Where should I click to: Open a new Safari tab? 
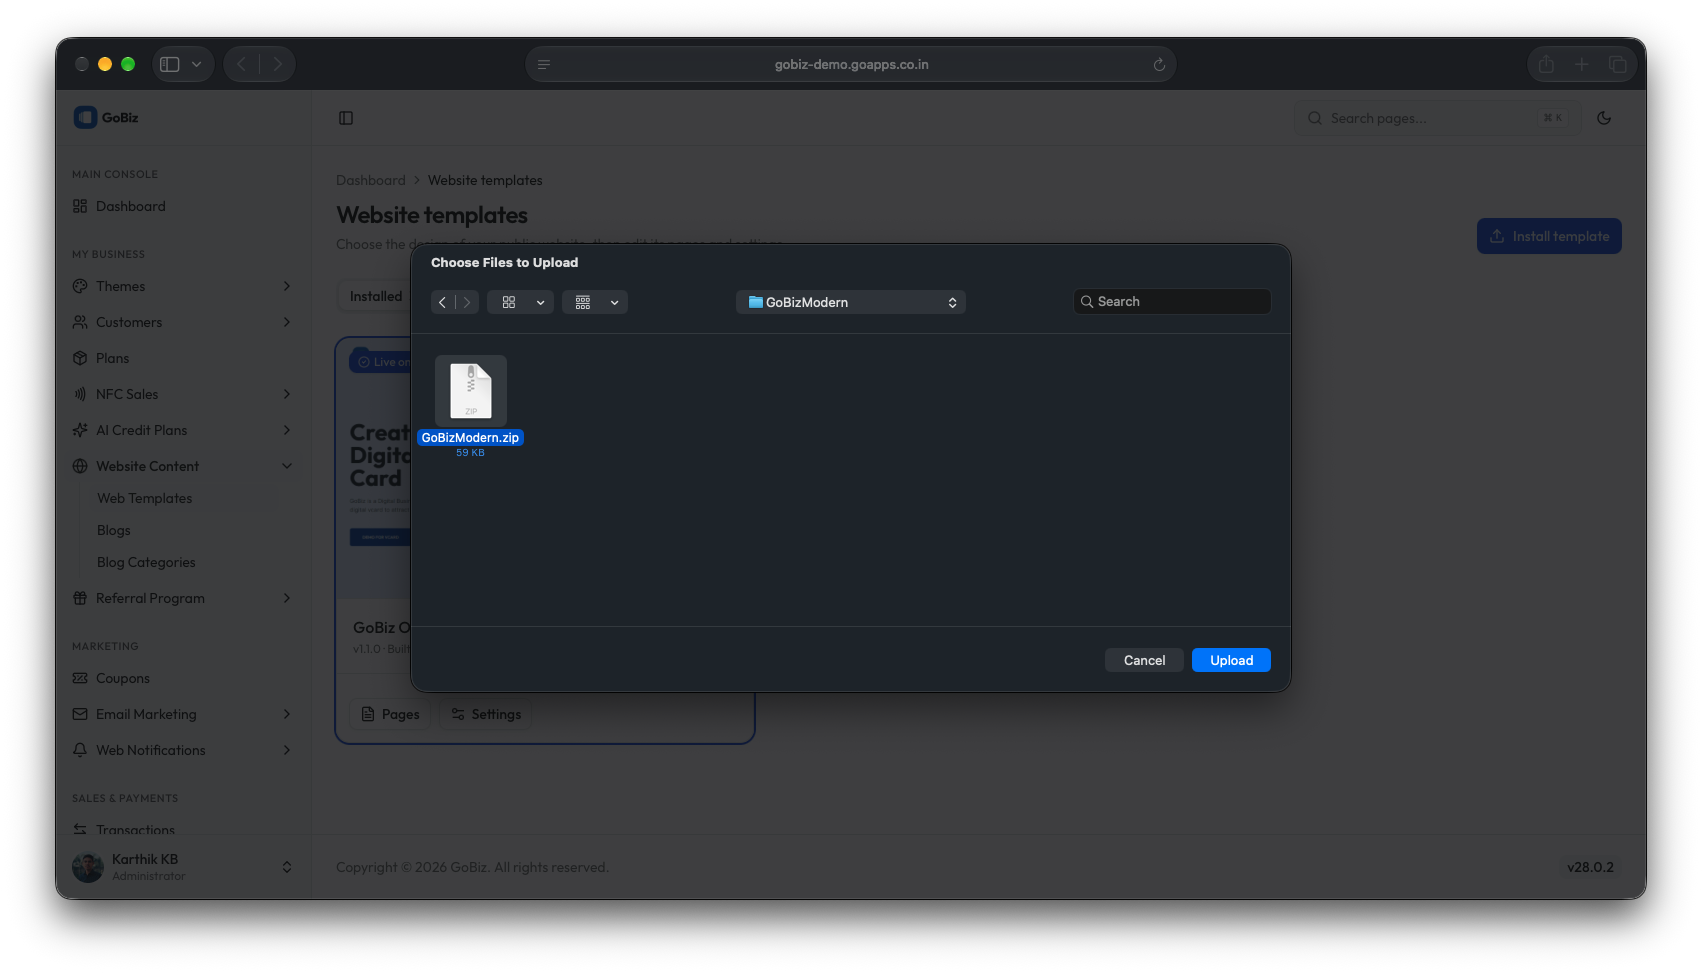(1581, 65)
